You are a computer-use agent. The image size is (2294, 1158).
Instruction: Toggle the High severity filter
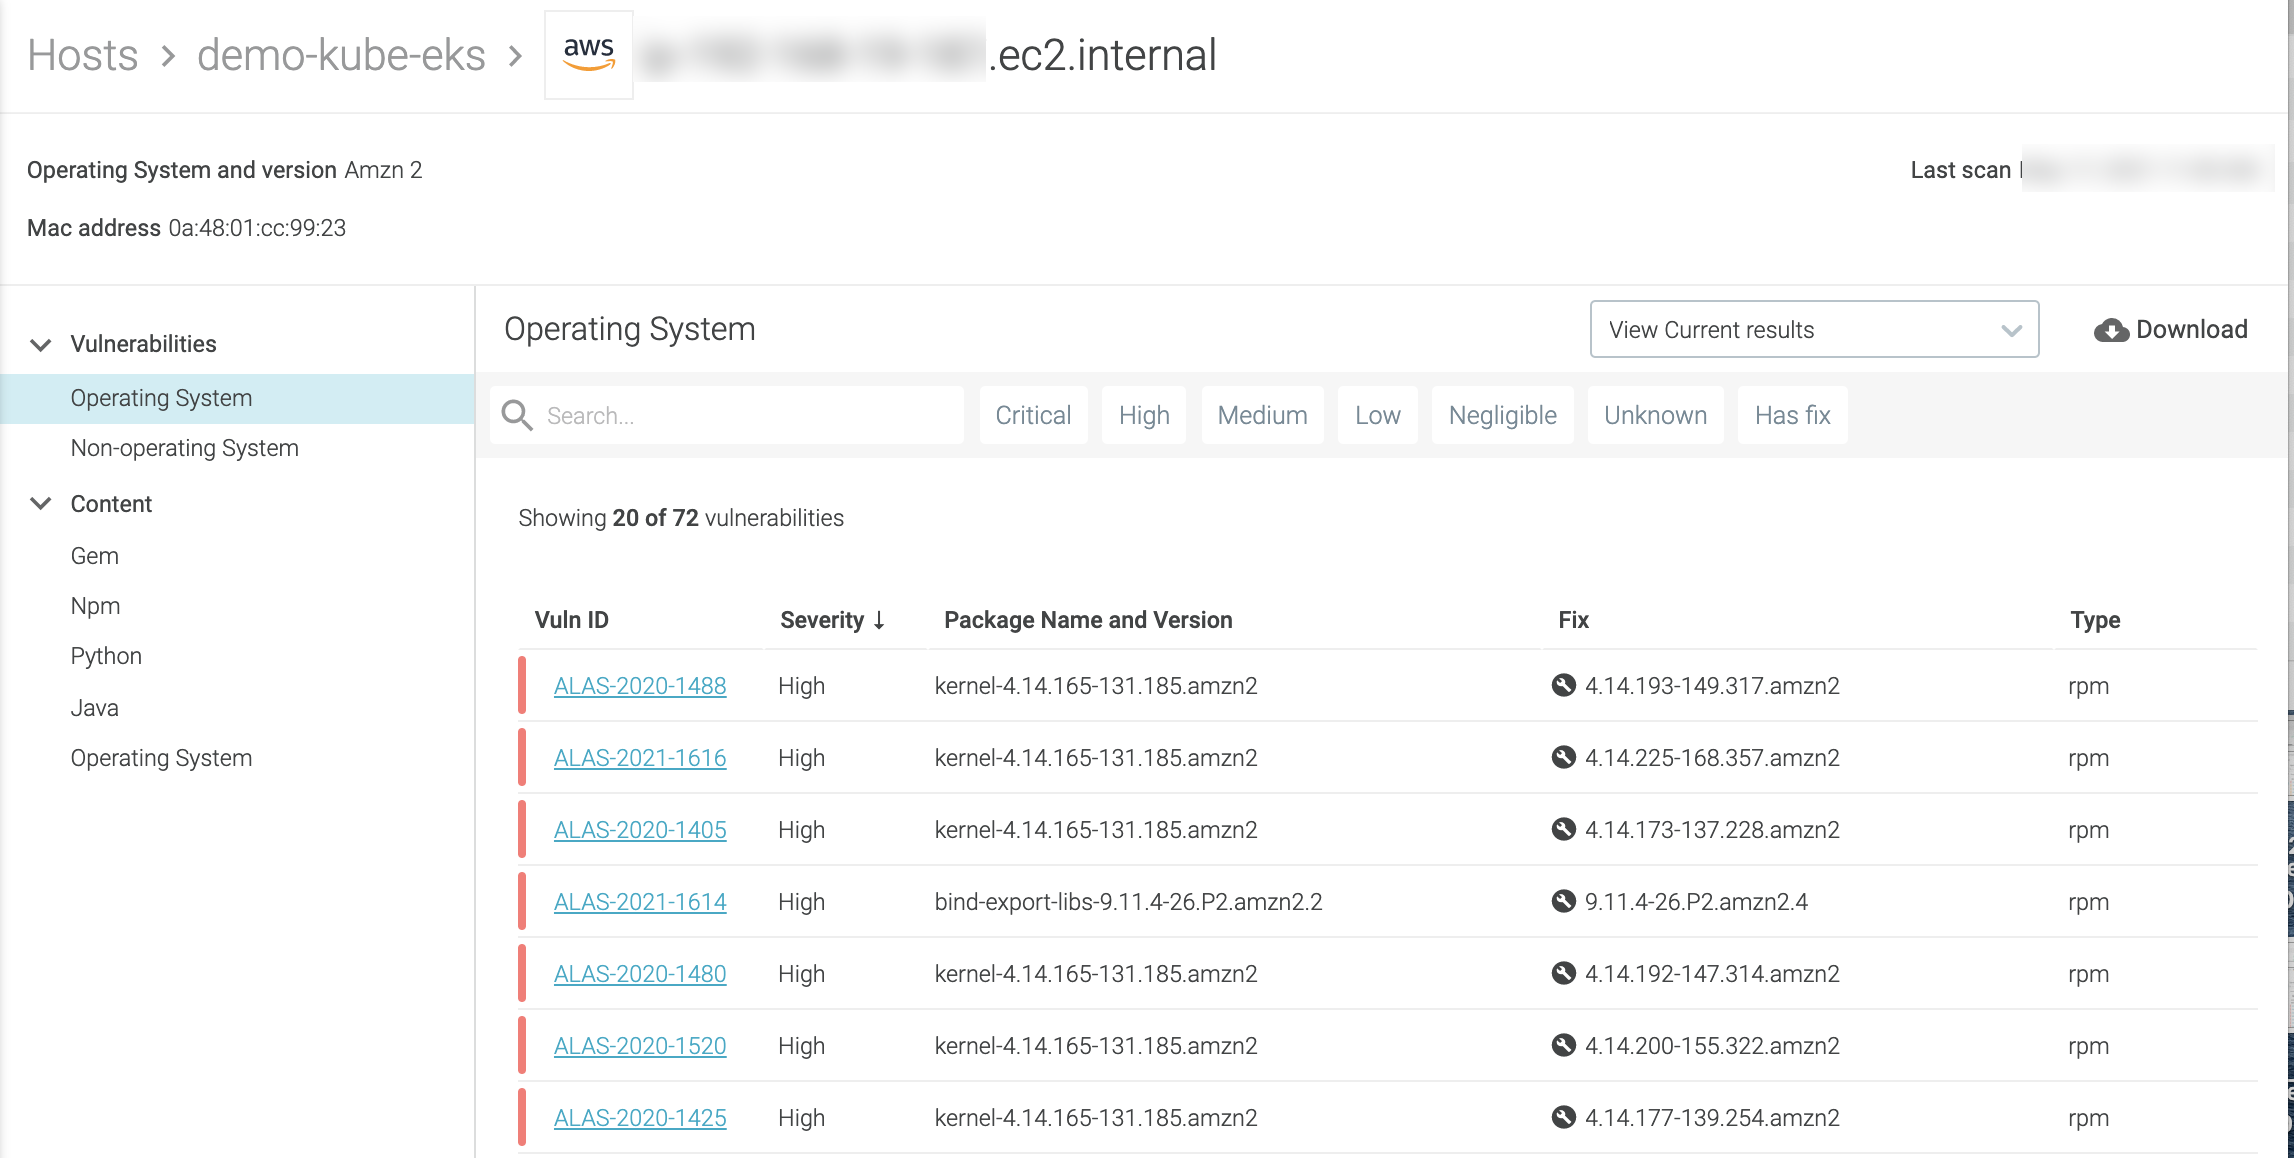tap(1144, 415)
